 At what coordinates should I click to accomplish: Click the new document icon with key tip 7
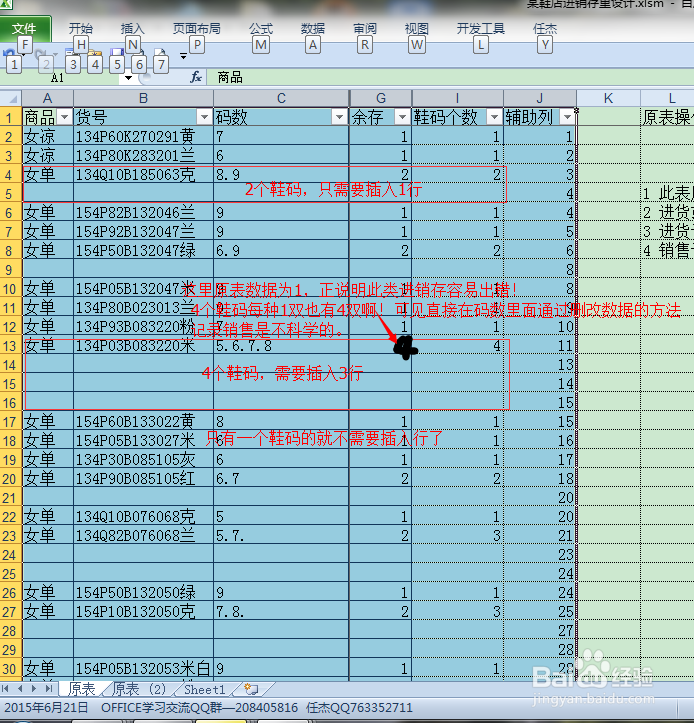pyautogui.click(x=160, y=53)
